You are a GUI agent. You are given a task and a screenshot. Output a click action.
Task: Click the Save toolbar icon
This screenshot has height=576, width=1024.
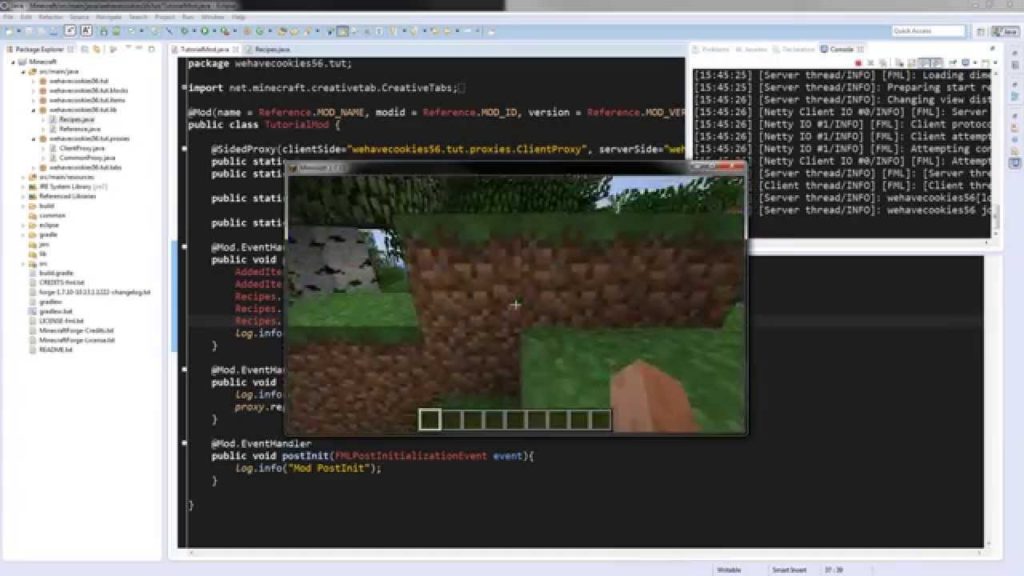pyautogui.click(x=29, y=31)
